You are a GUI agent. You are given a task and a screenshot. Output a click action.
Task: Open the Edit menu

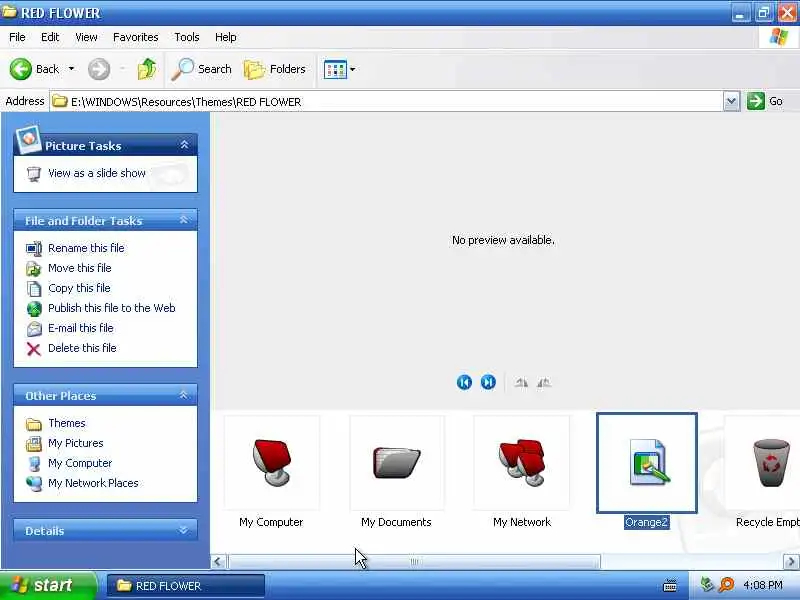point(50,37)
